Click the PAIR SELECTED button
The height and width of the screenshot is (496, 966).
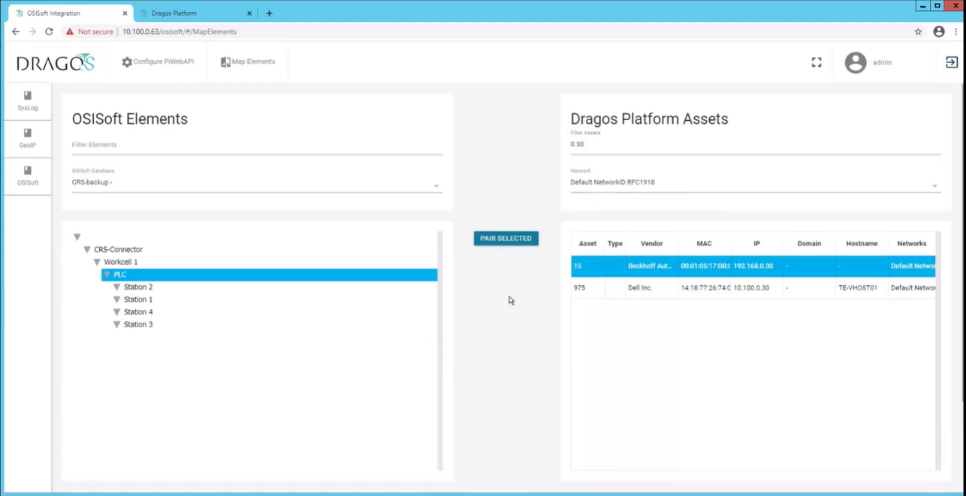pos(506,238)
